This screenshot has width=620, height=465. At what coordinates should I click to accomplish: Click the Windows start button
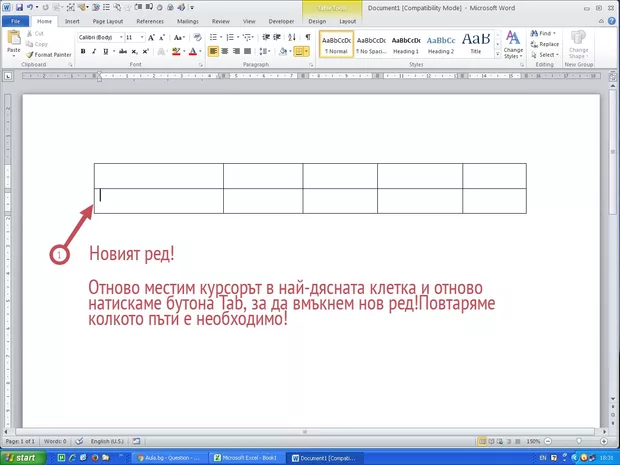[23, 458]
